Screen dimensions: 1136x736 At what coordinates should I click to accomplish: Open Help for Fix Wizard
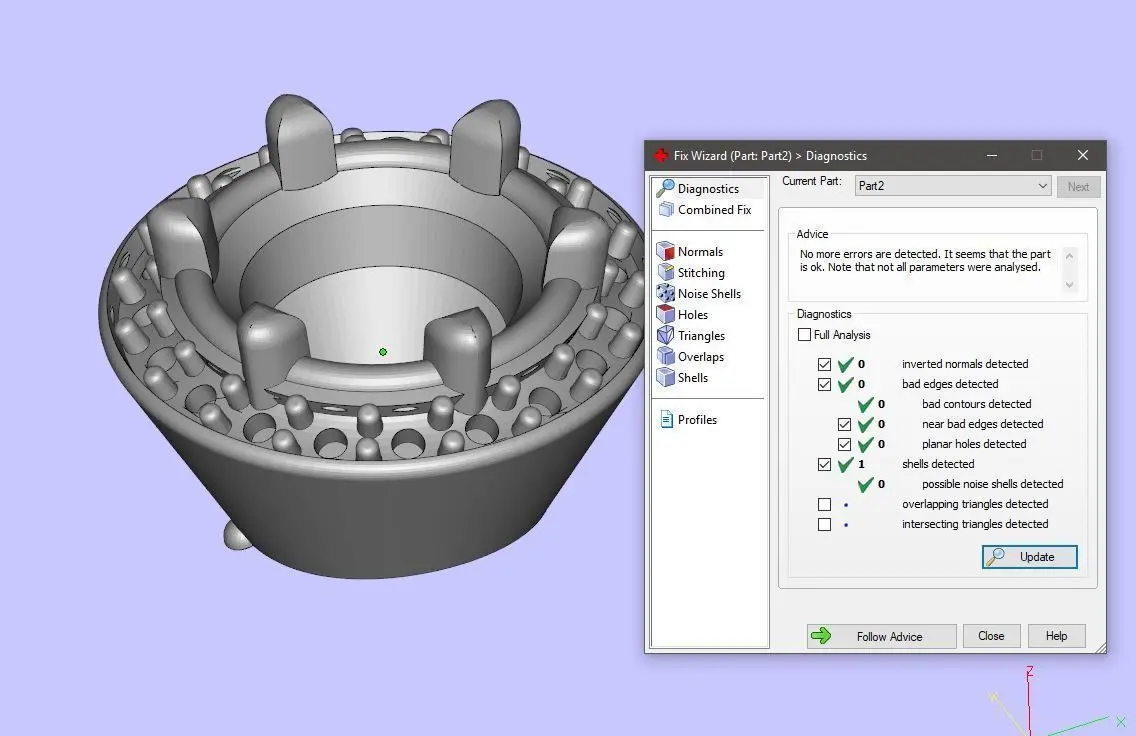(x=1056, y=636)
